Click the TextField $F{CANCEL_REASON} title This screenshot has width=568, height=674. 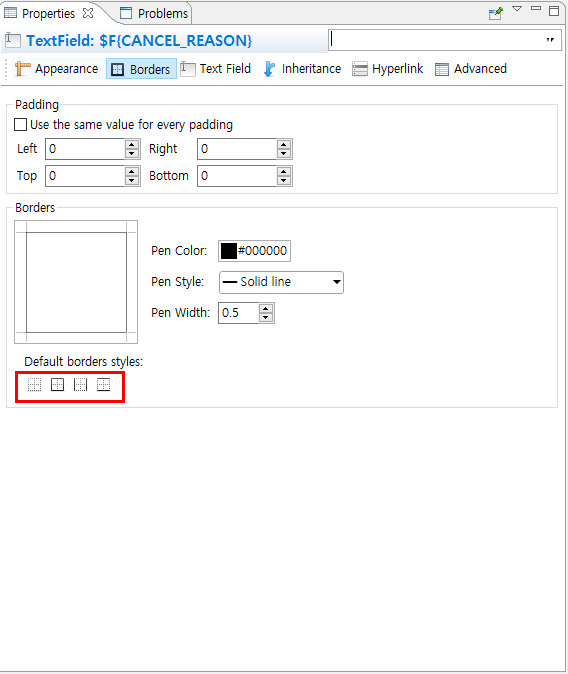[139, 40]
